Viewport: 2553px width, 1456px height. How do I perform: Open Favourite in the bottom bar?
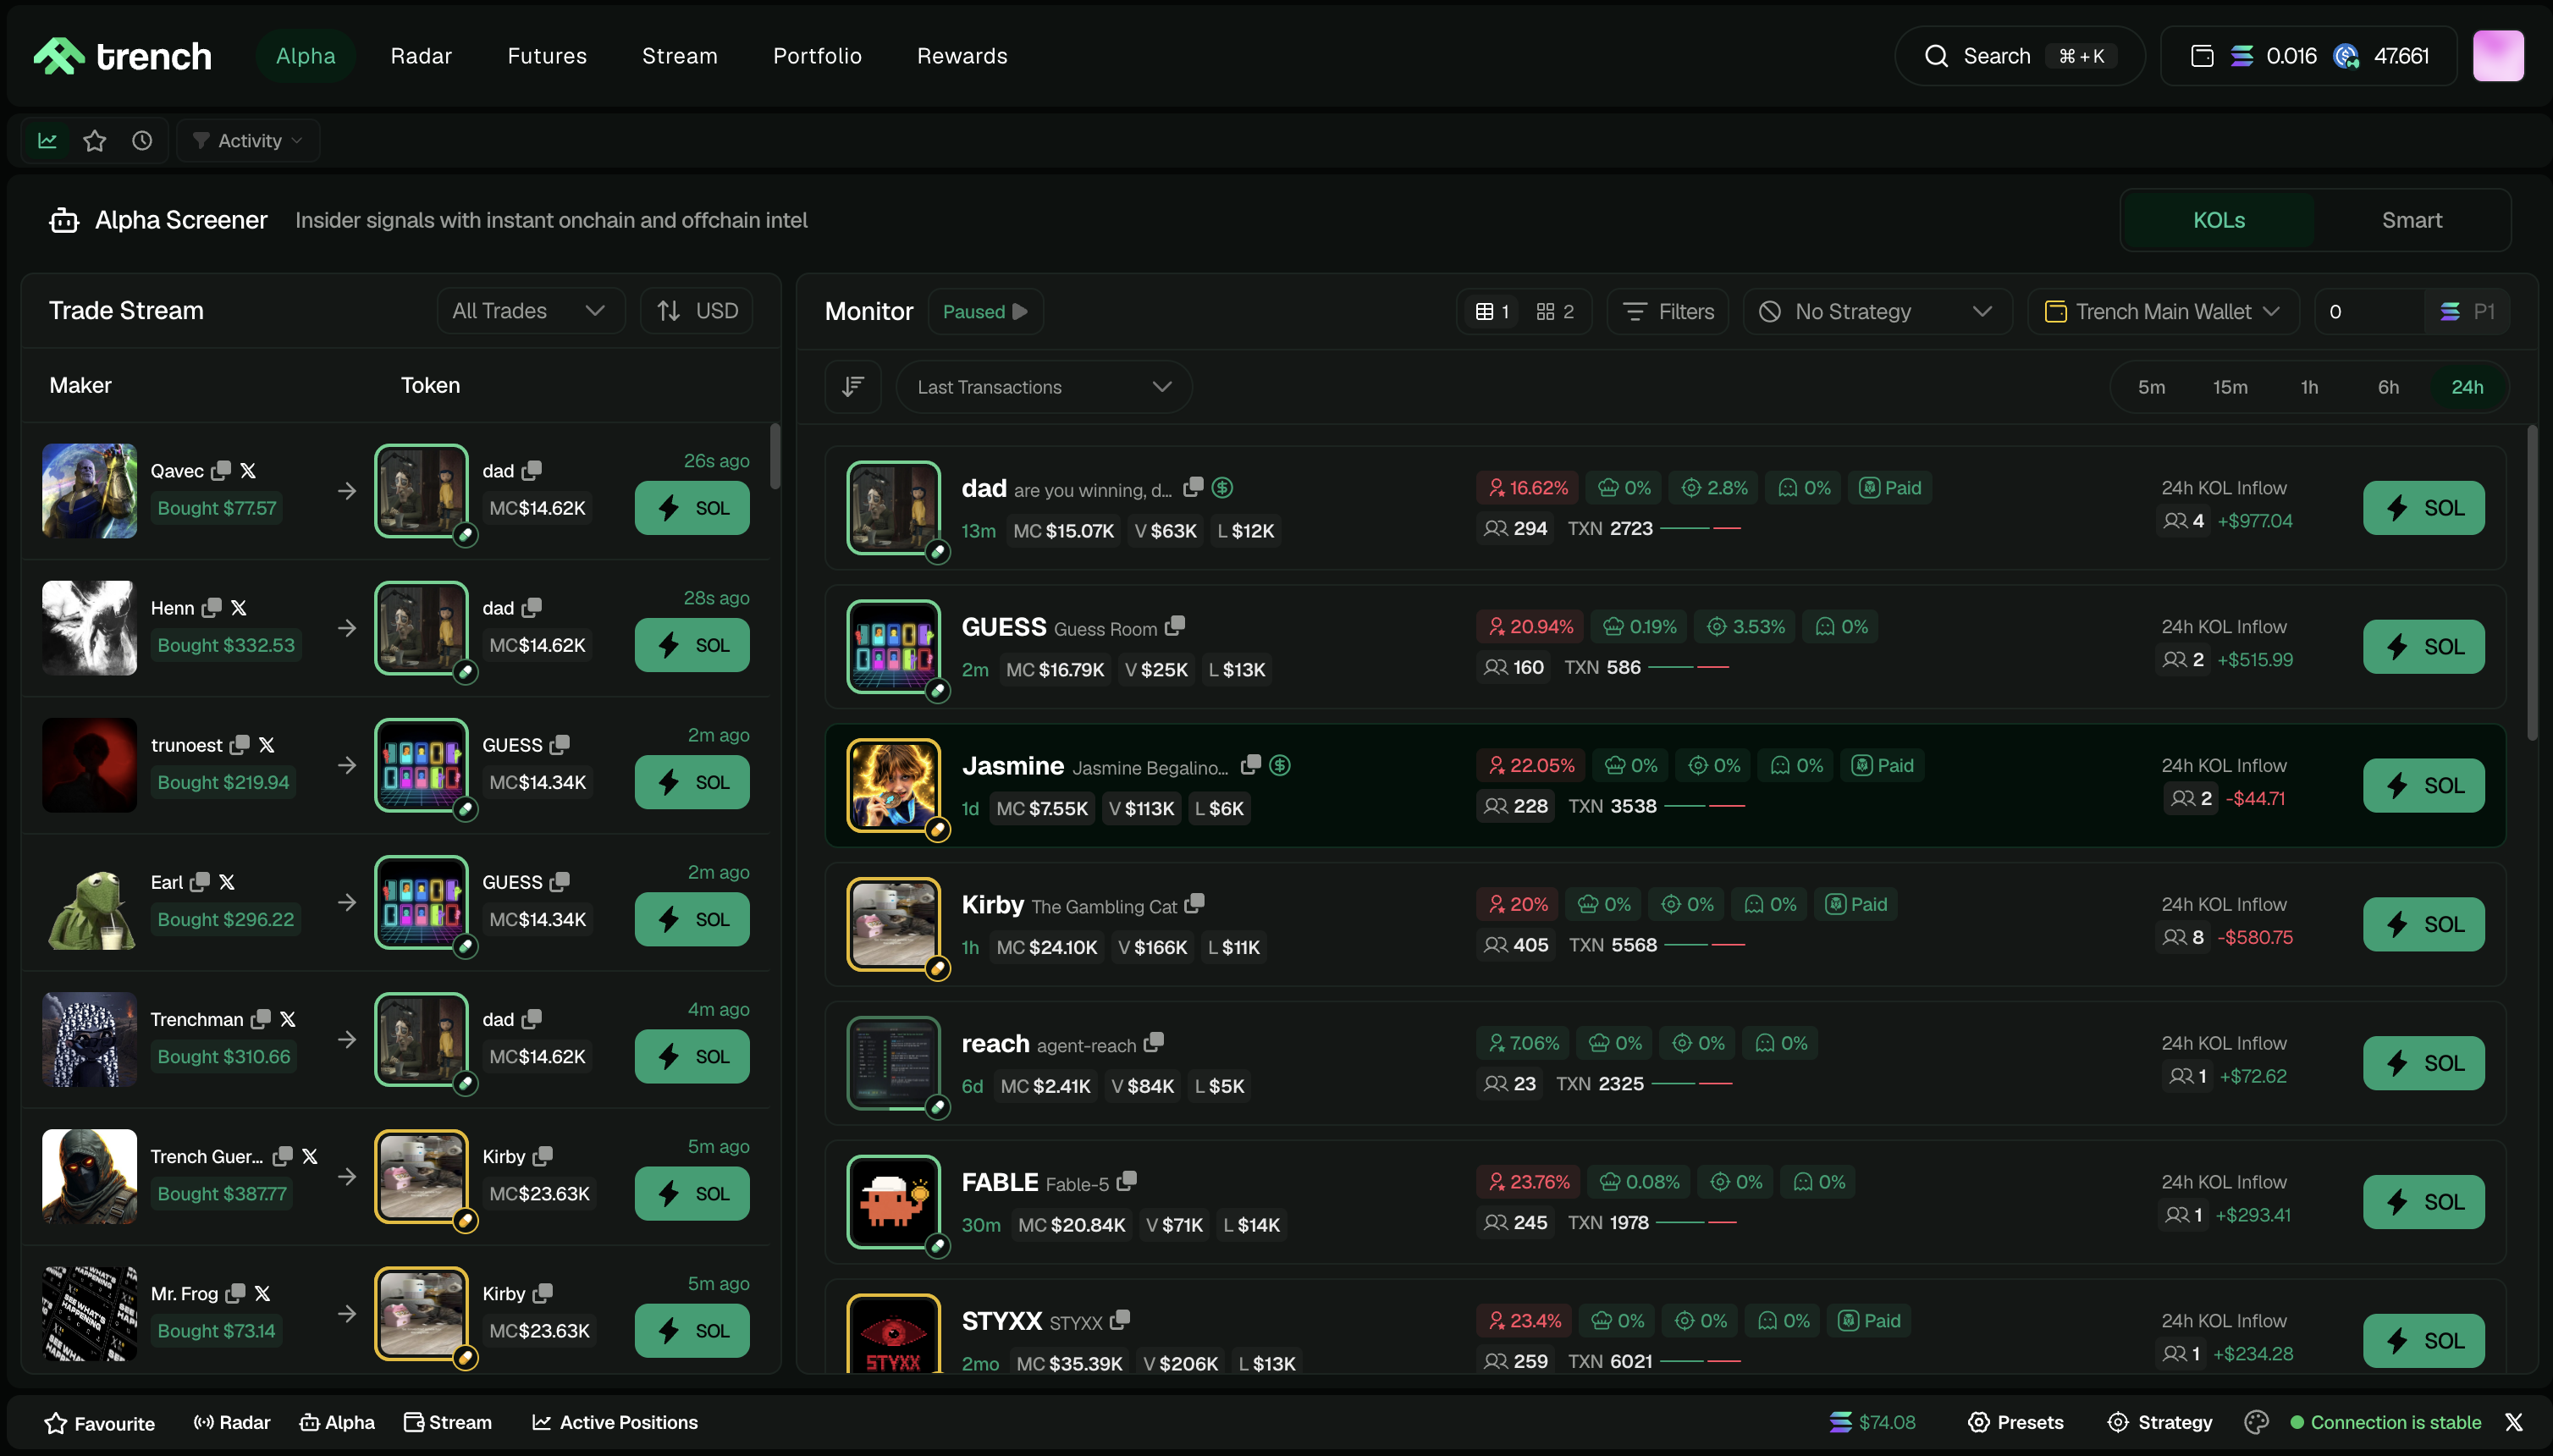click(99, 1423)
